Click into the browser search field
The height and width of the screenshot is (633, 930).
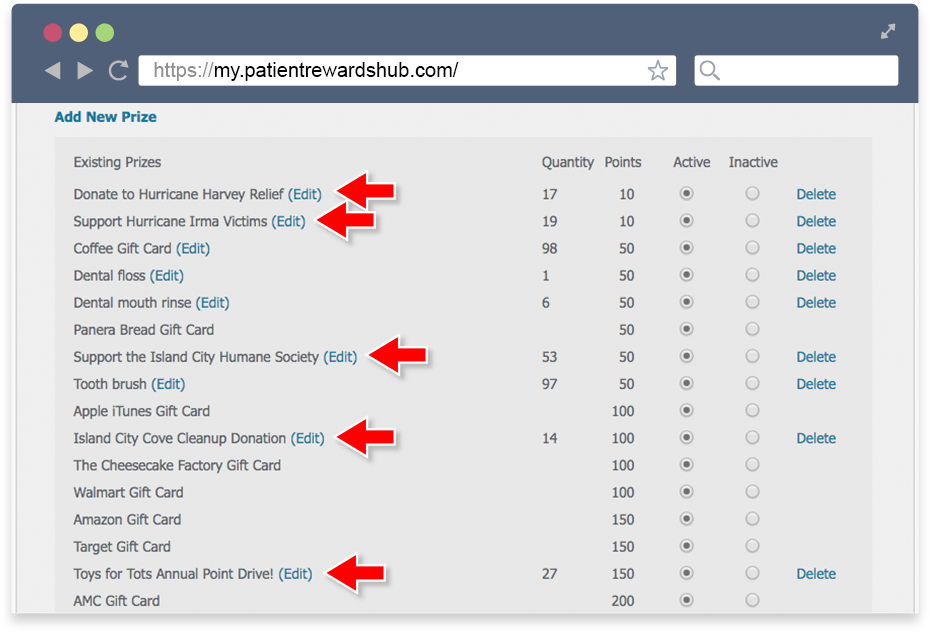pyautogui.click(x=796, y=71)
